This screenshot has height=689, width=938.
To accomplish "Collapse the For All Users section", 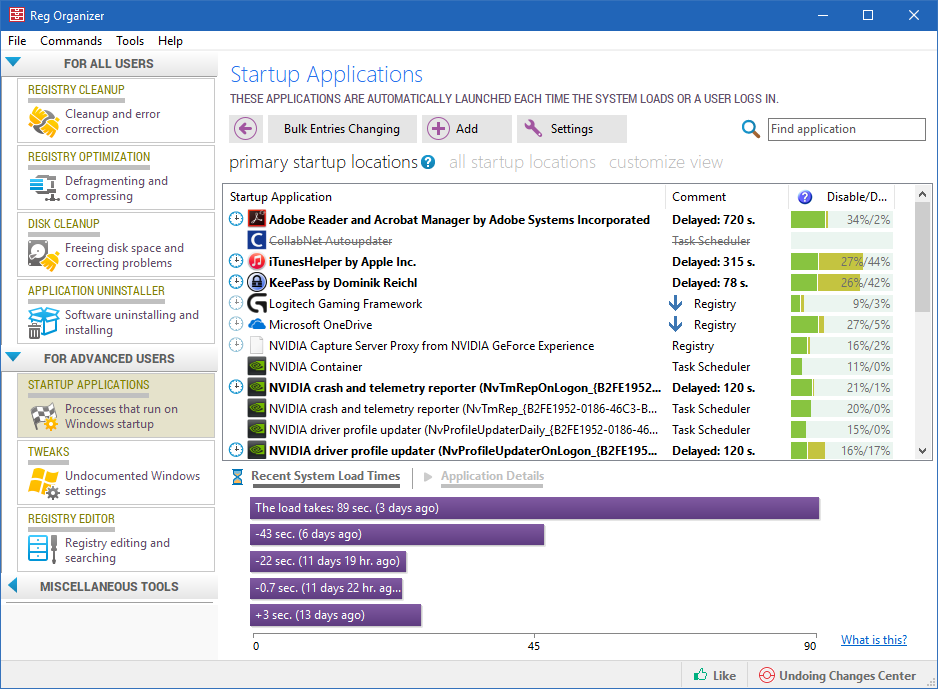I will [13, 63].
